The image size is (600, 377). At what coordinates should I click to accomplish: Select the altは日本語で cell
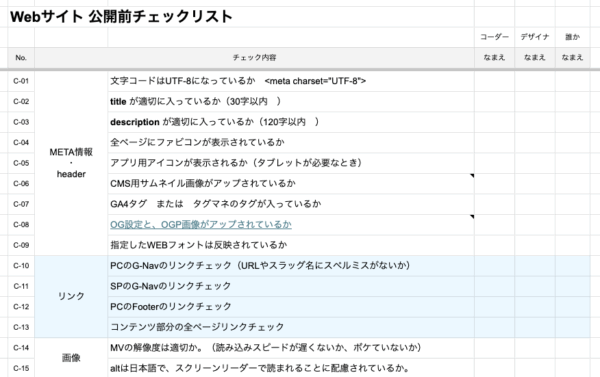click(x=291, y=368)
